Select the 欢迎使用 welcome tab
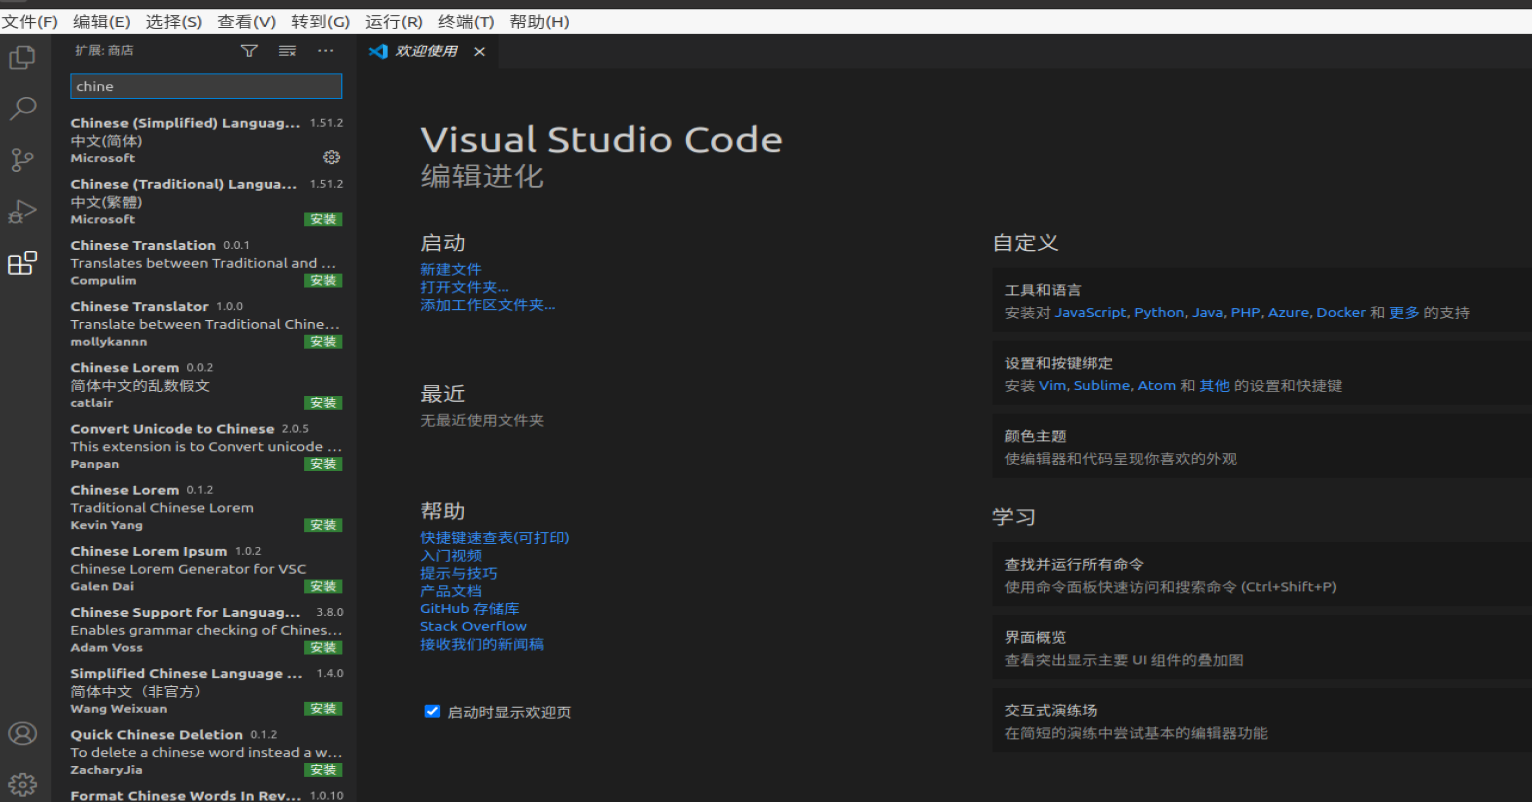 tap(426, 51)
